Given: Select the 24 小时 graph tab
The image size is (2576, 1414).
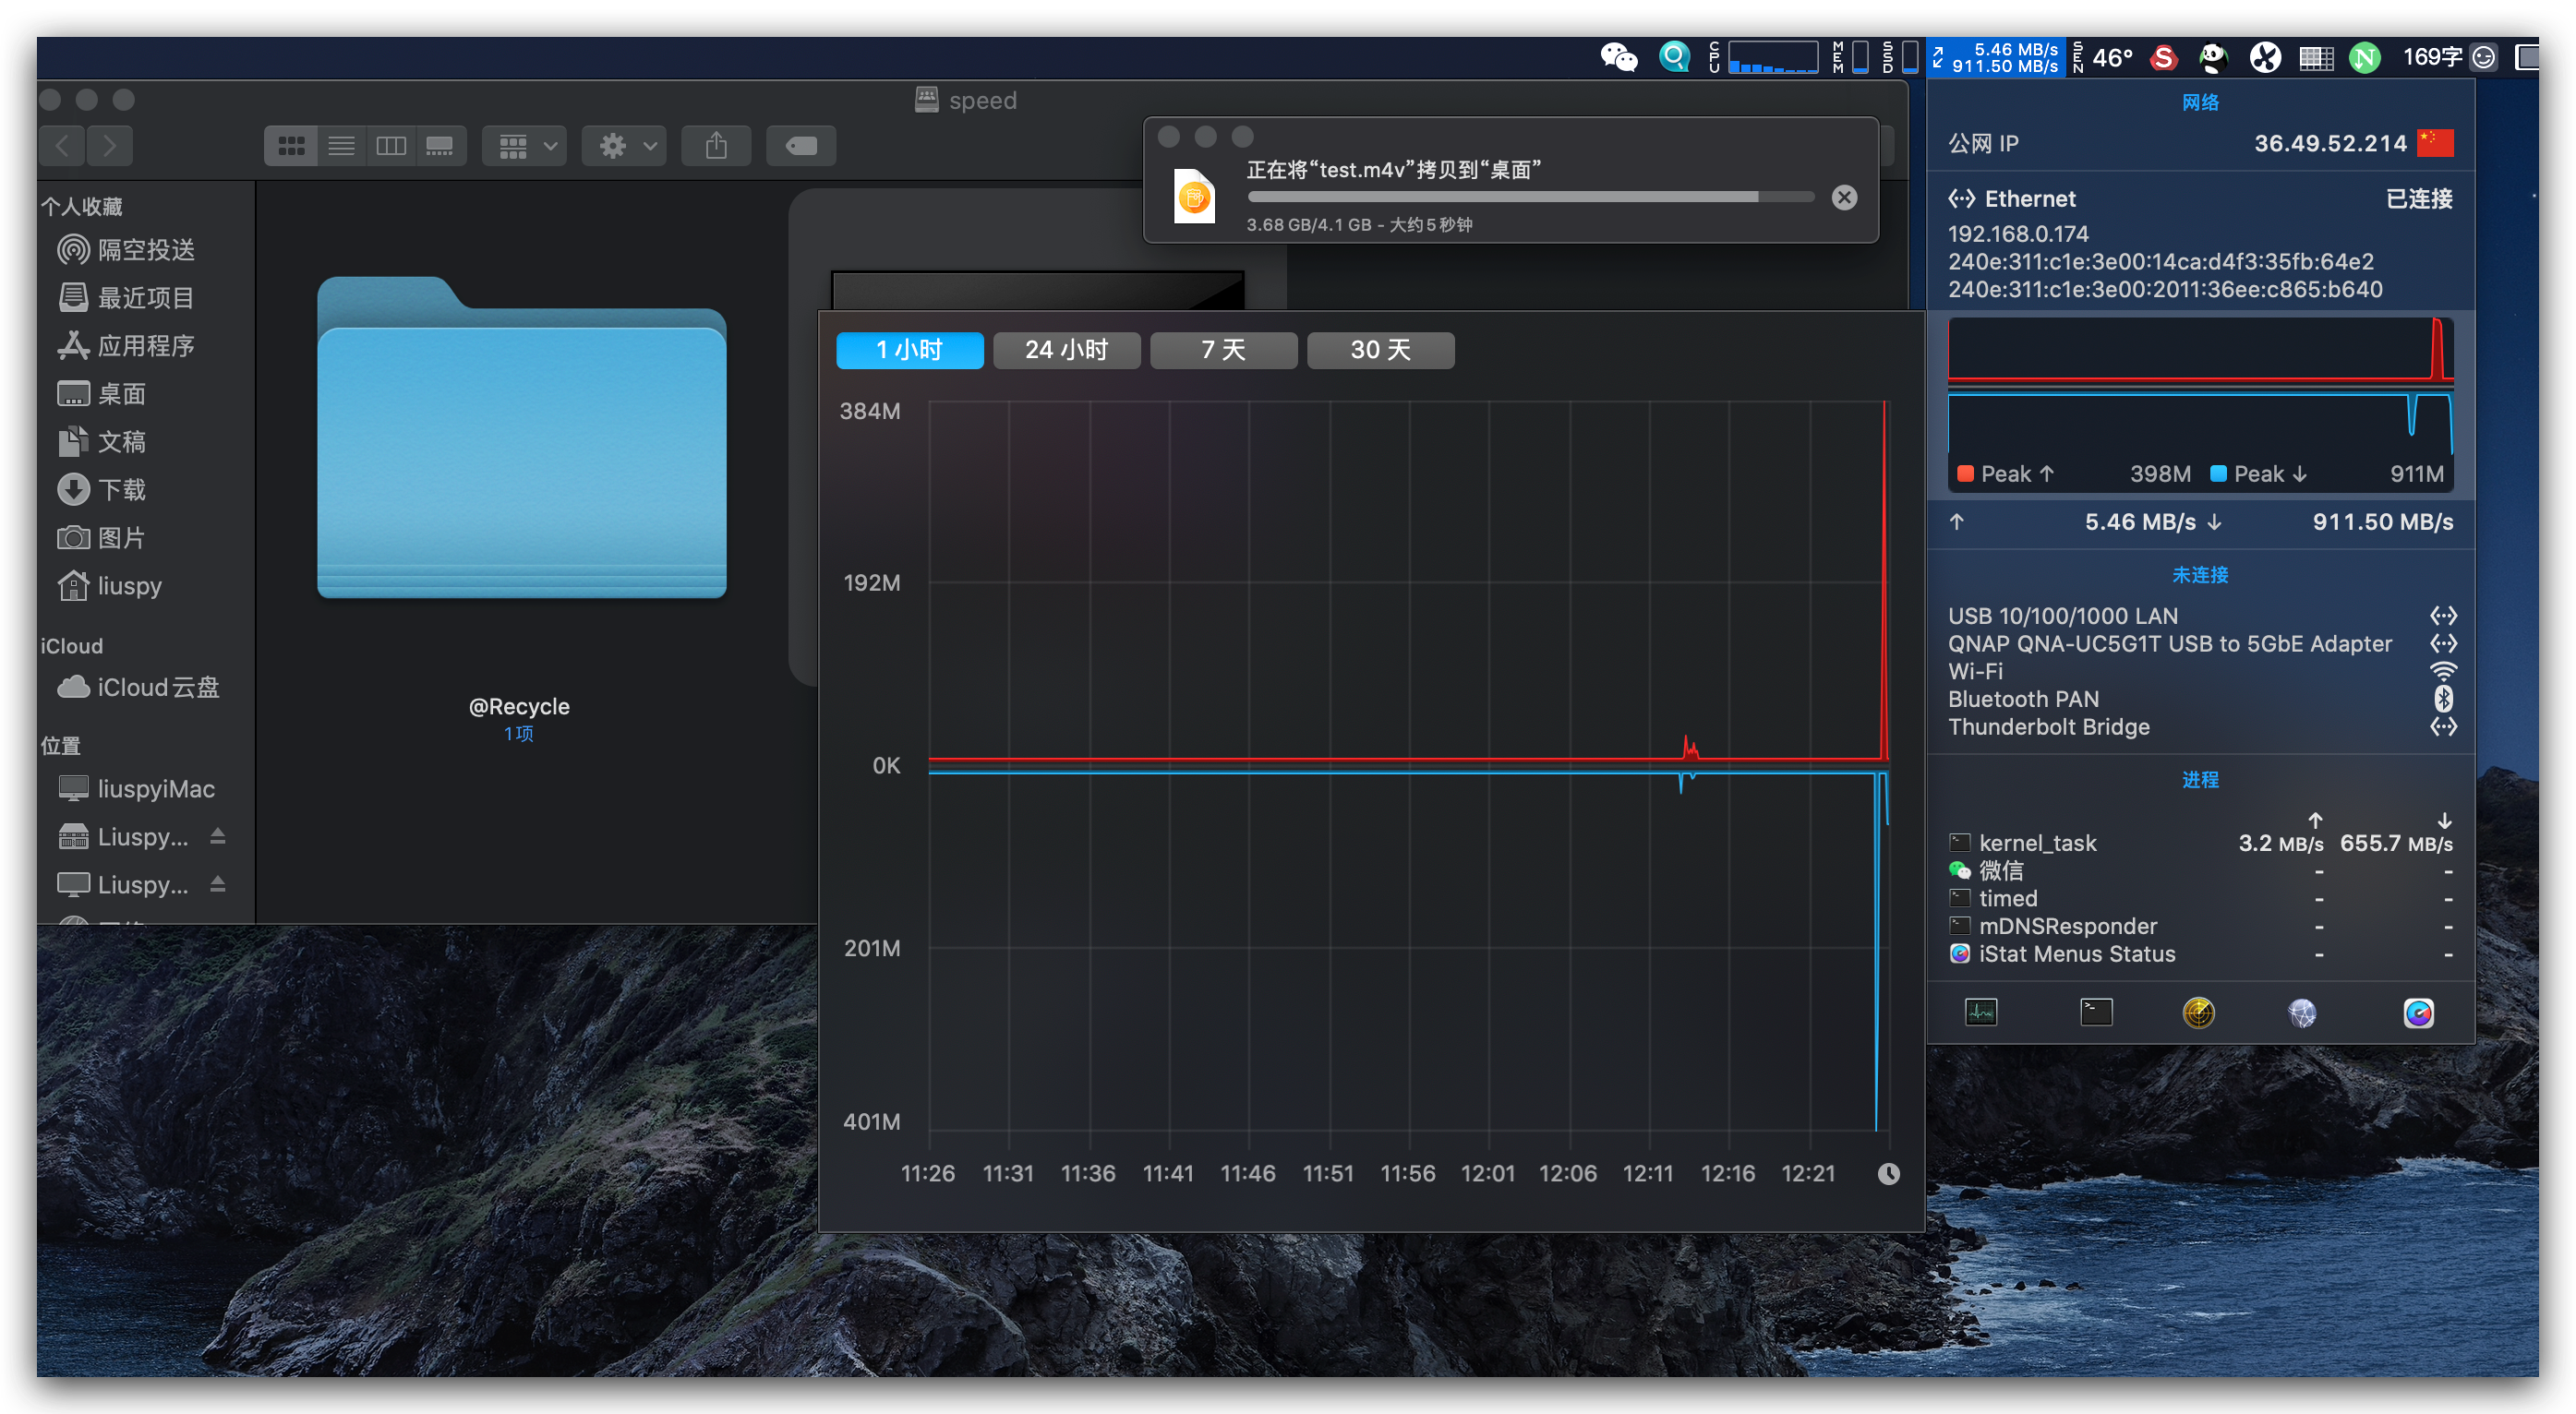Looking at the screenshot, I should tap(1066, 350).
